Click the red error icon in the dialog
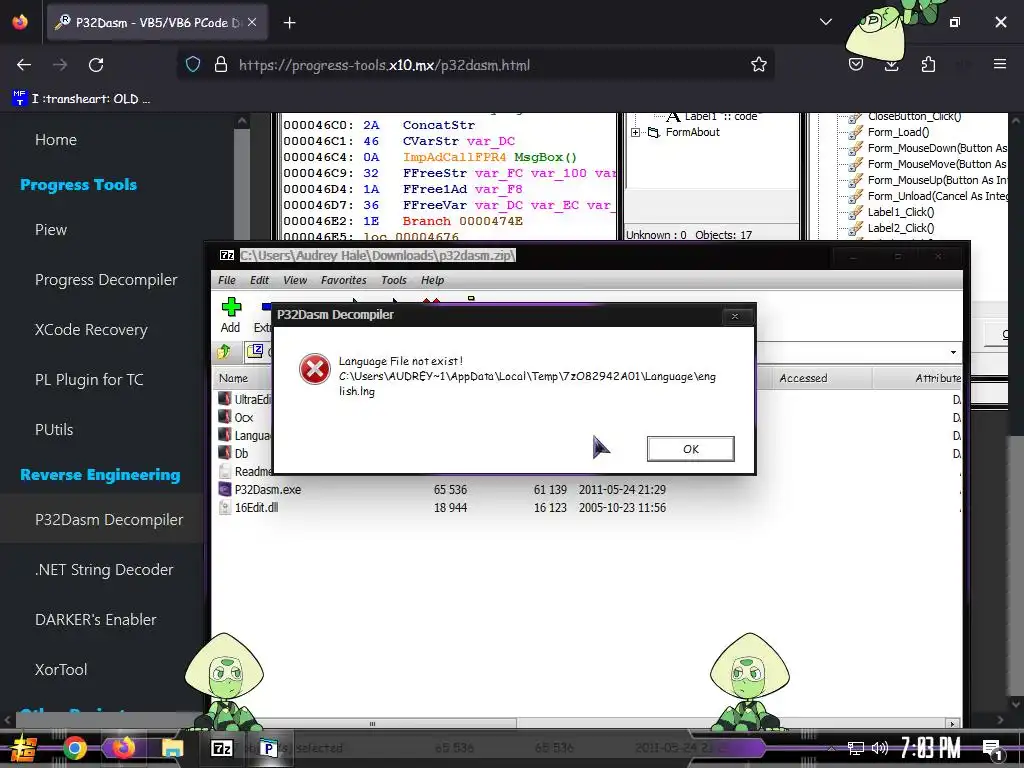The height and width of the screenshot is (768, 1024). point(315,370)
